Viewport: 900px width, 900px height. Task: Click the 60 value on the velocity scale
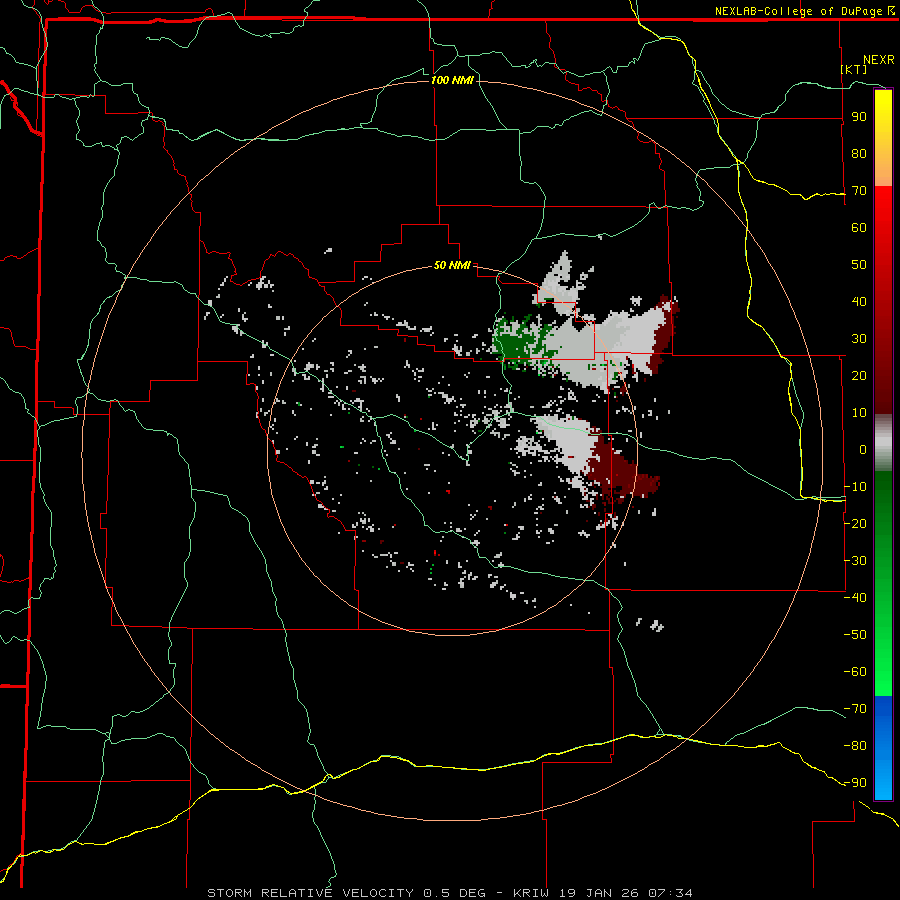pyautogui.click(x=859, y=228)
